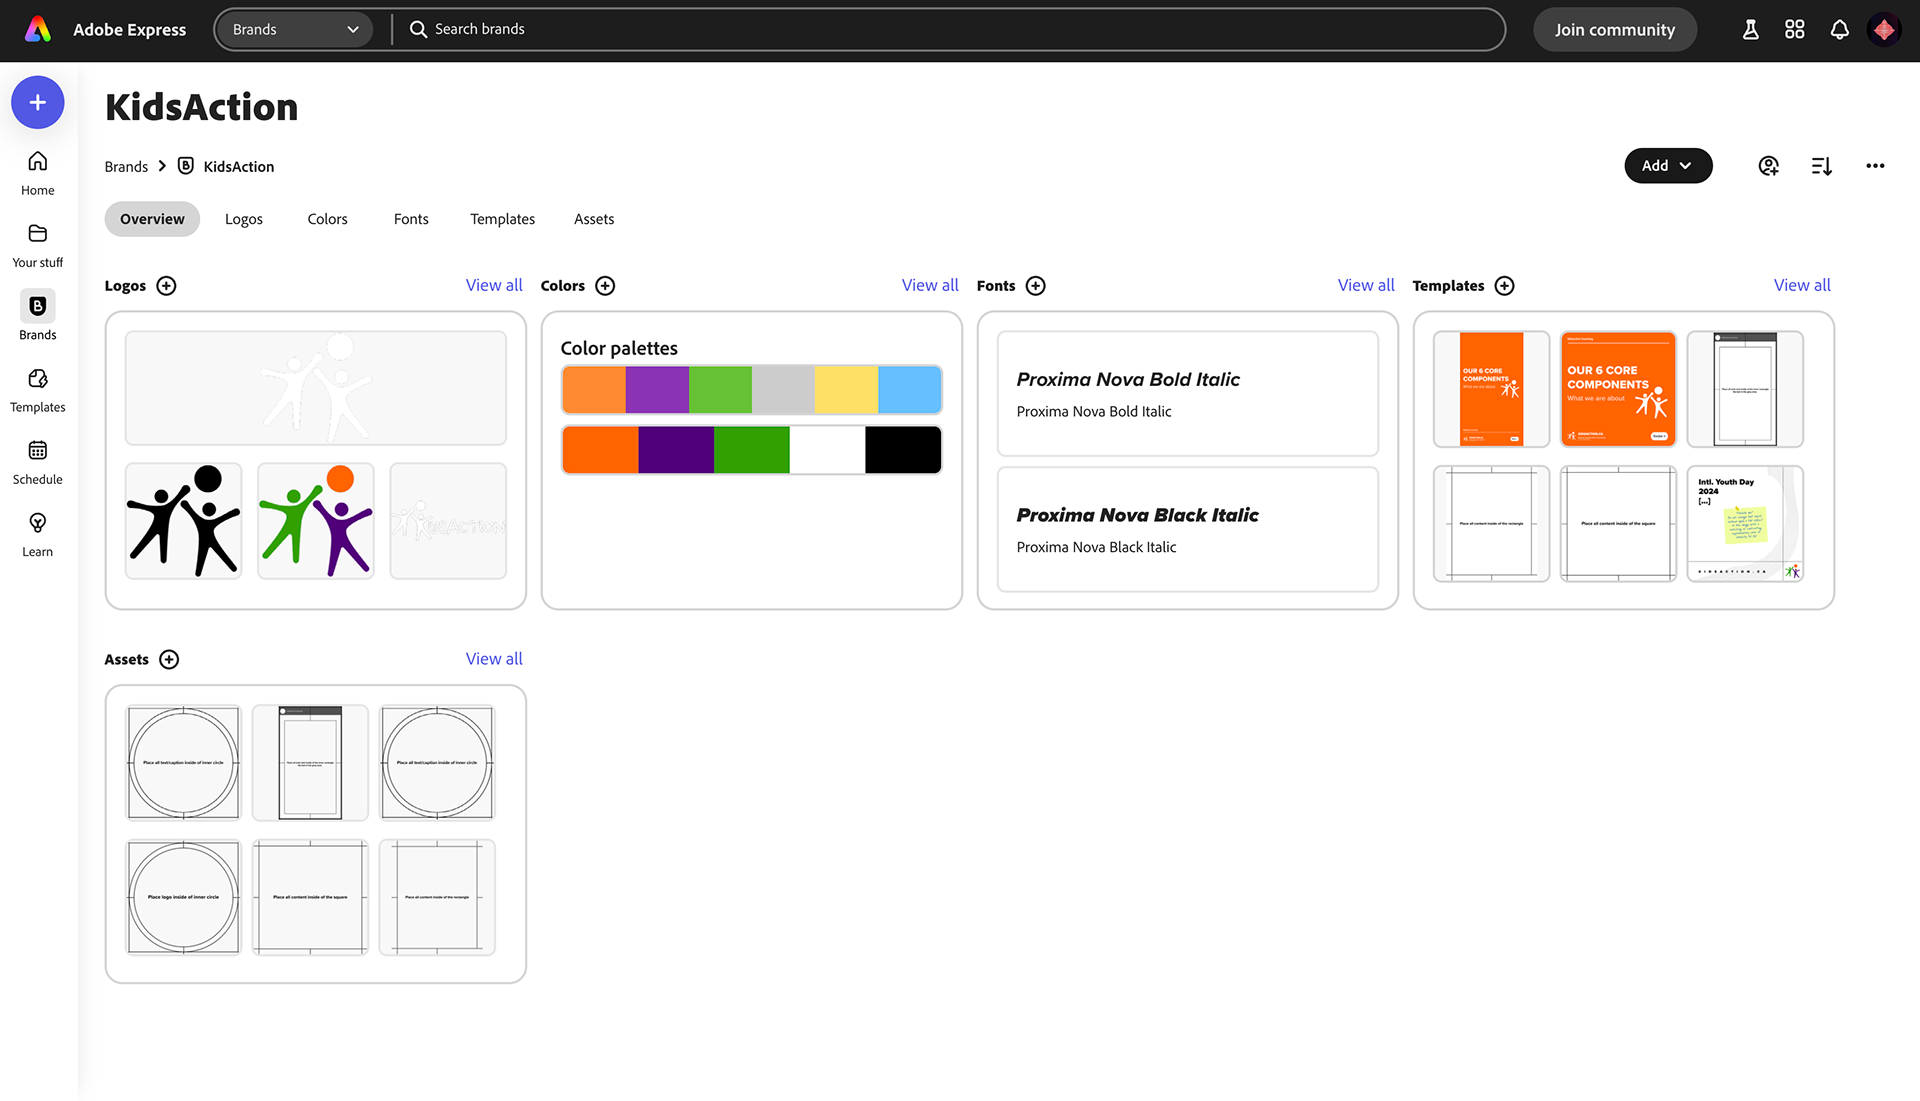Click the search magnifier icon
Screen dimensions: 1920x1101
click(418, 29)
